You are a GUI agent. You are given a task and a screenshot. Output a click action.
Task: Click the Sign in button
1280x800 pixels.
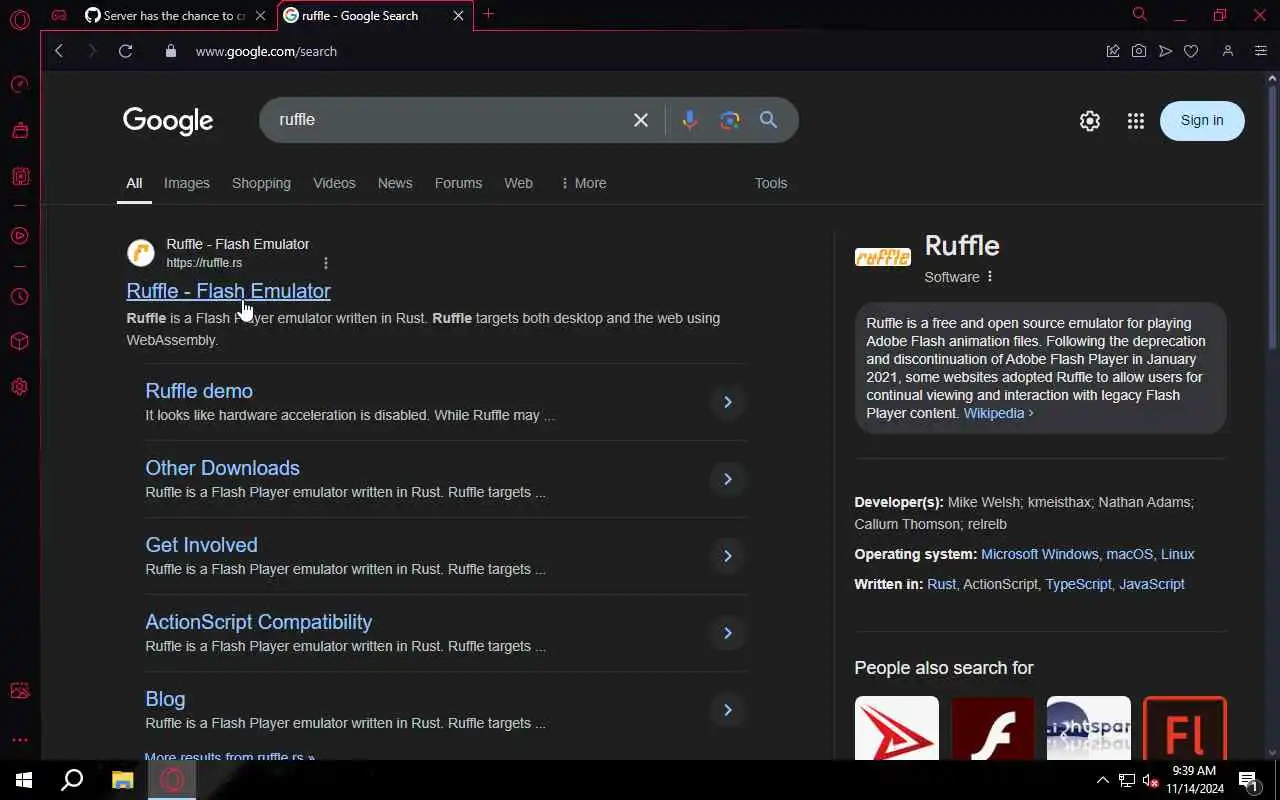point(1202,120)
